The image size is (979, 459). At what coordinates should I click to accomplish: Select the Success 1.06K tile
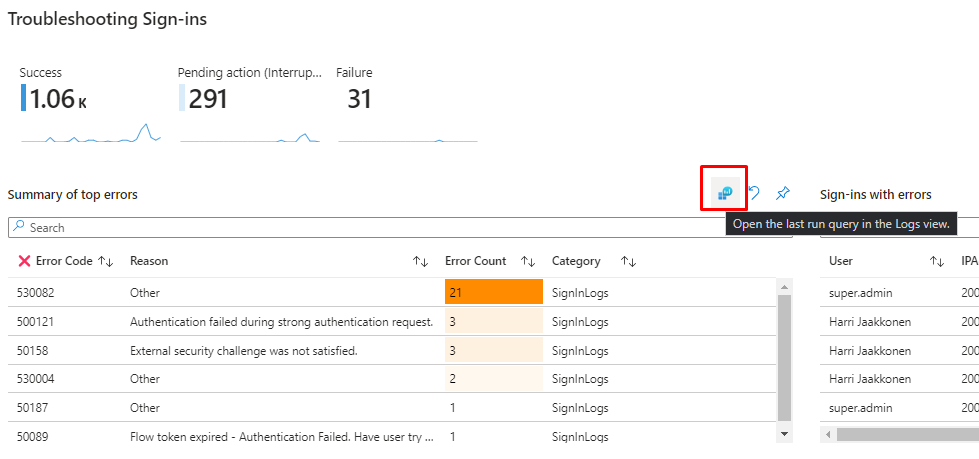point(89,105)
